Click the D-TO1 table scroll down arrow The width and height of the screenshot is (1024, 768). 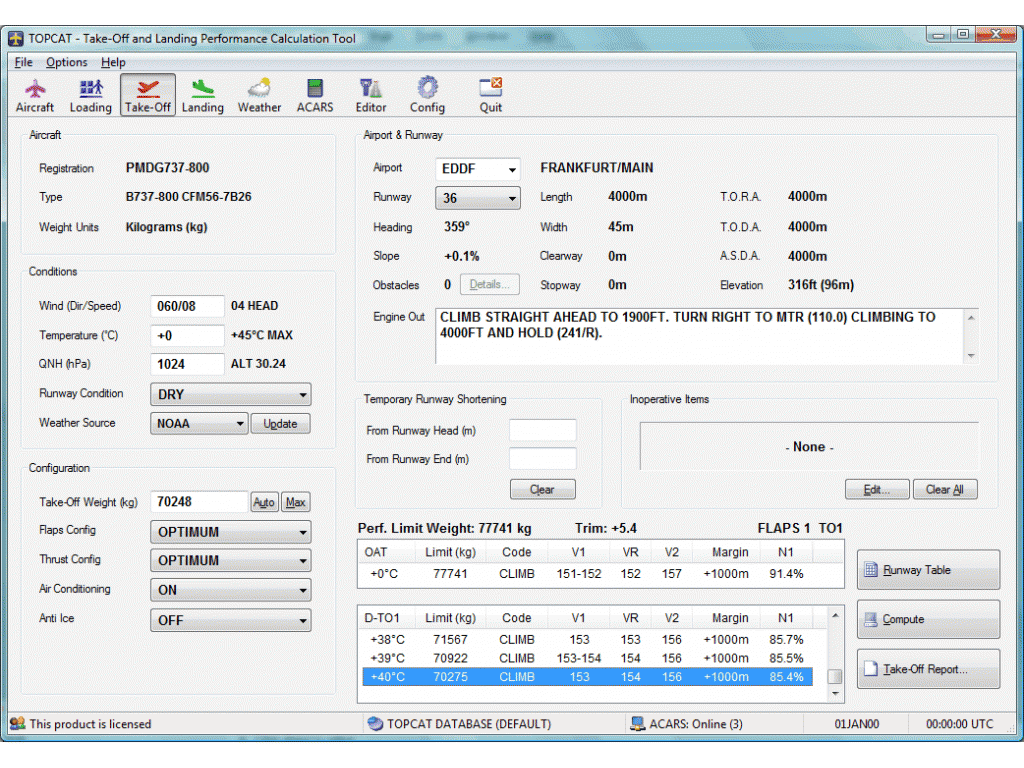(835, 694)
